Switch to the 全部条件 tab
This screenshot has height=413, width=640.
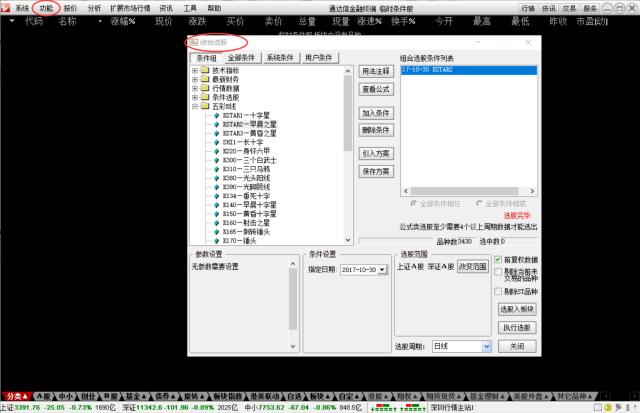point(243,58)
